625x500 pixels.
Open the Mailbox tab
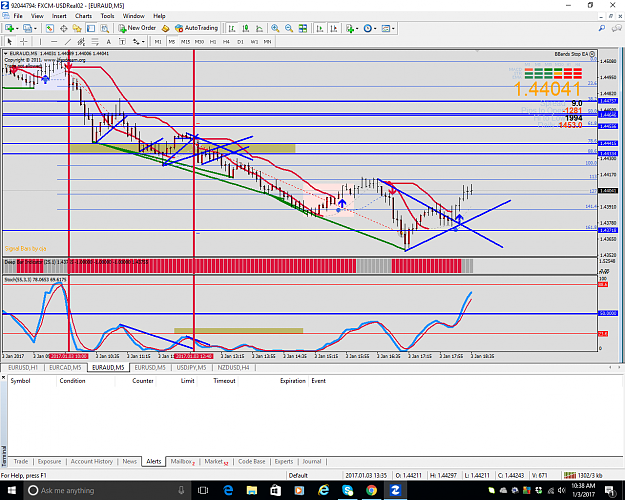click(183, 461)
